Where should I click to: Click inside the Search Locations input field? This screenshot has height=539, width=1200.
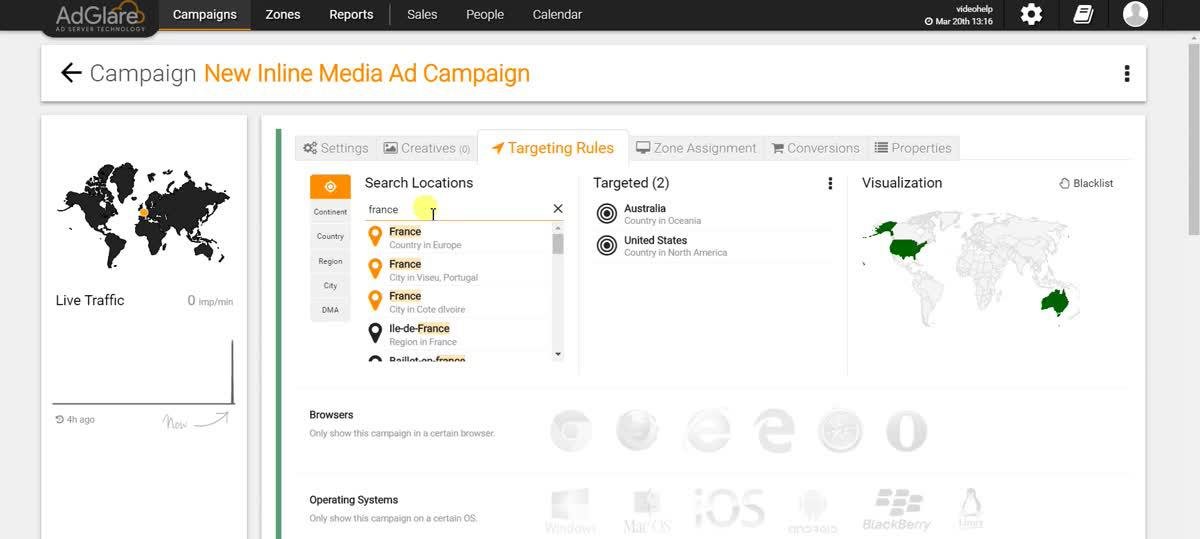tap(455, 209)
